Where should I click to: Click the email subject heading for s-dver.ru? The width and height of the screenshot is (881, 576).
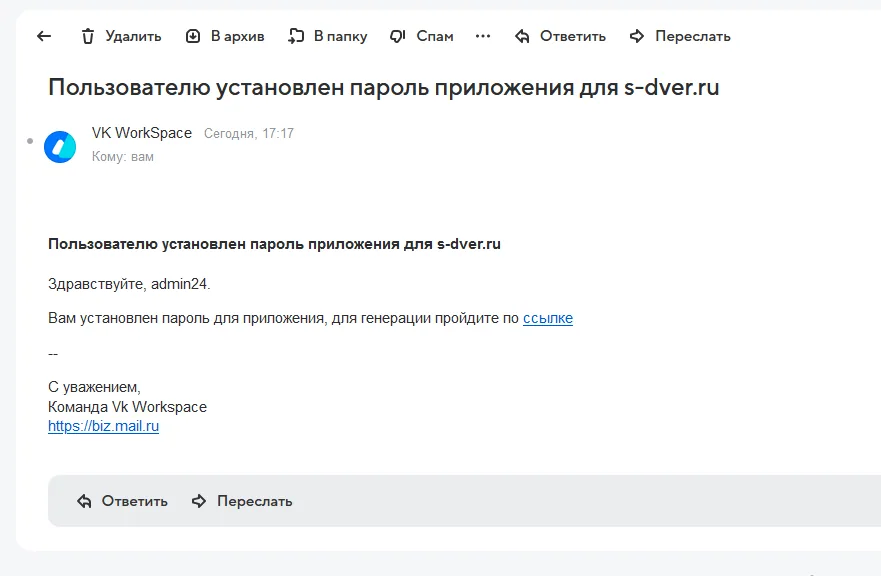(x=384, y=88)
